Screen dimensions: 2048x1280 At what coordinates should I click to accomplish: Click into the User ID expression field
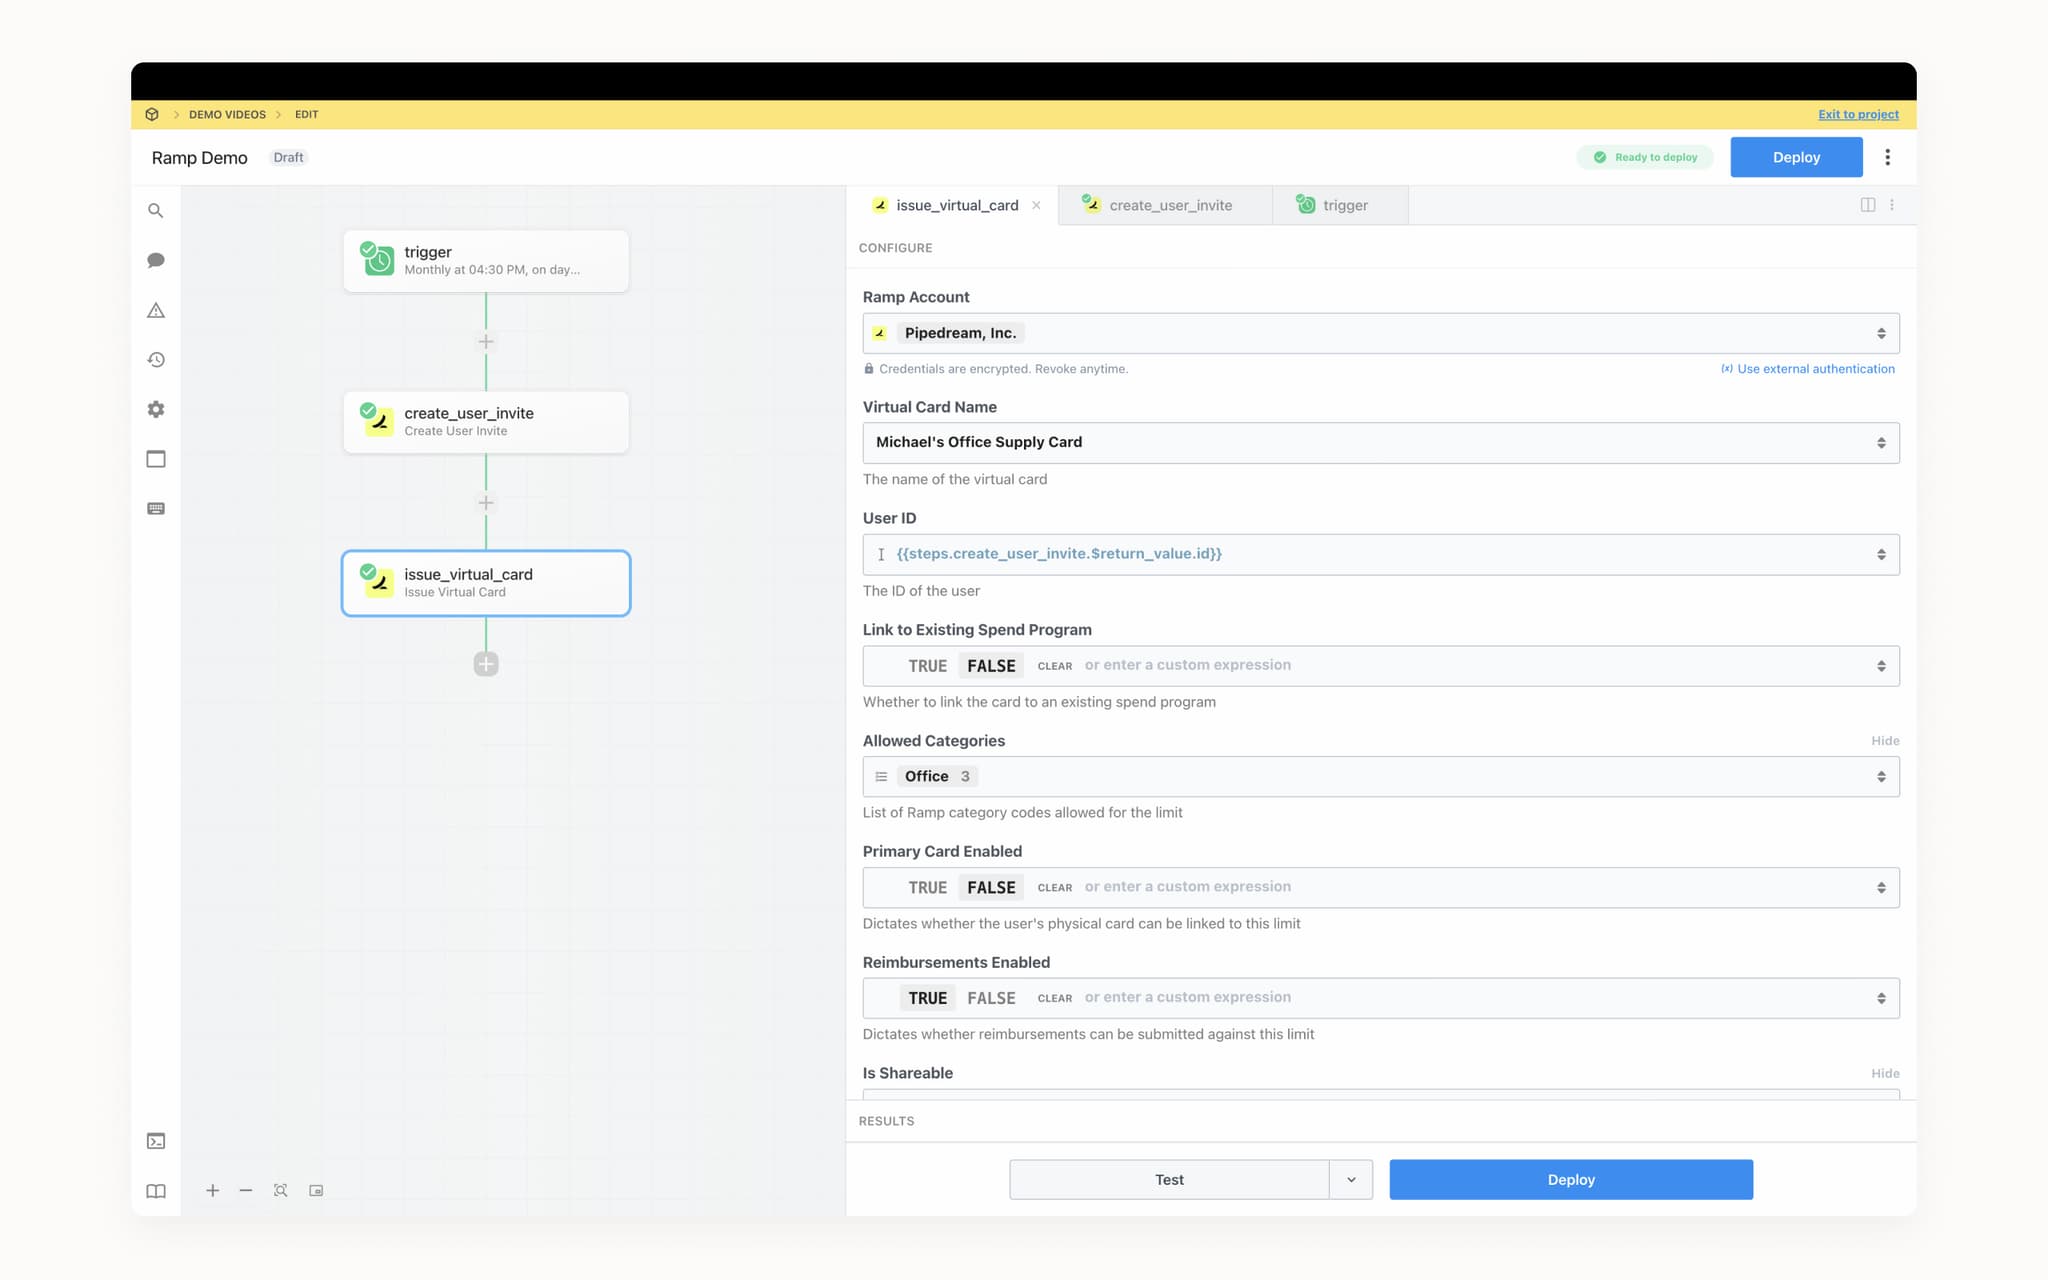pyautogui.click(x=1380, y=554)
